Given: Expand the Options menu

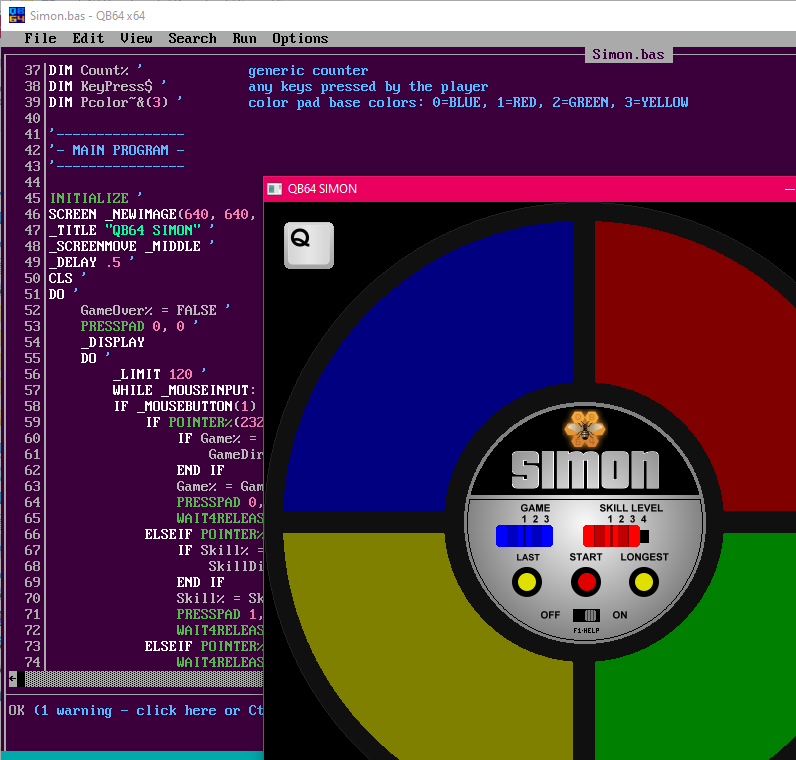Looking at the screenshot, I should tap(300, 38).
